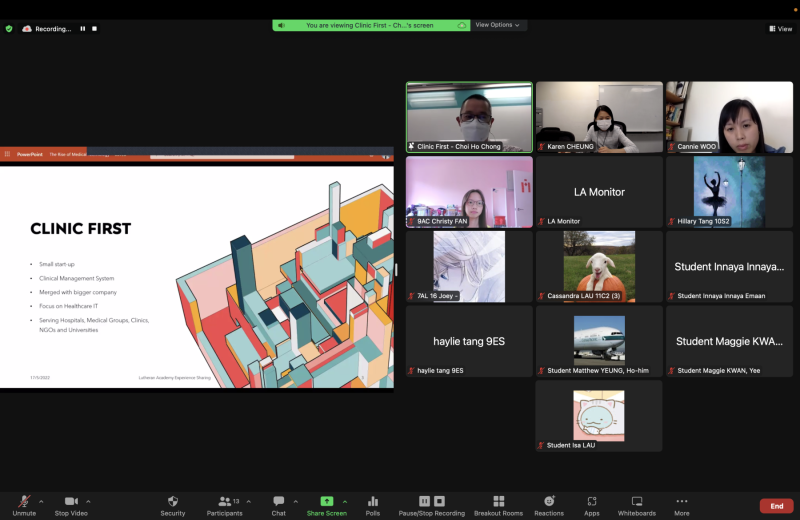Select the 7AL 16 Joey tile
The image size is (800, 520).
pos(469,266)
